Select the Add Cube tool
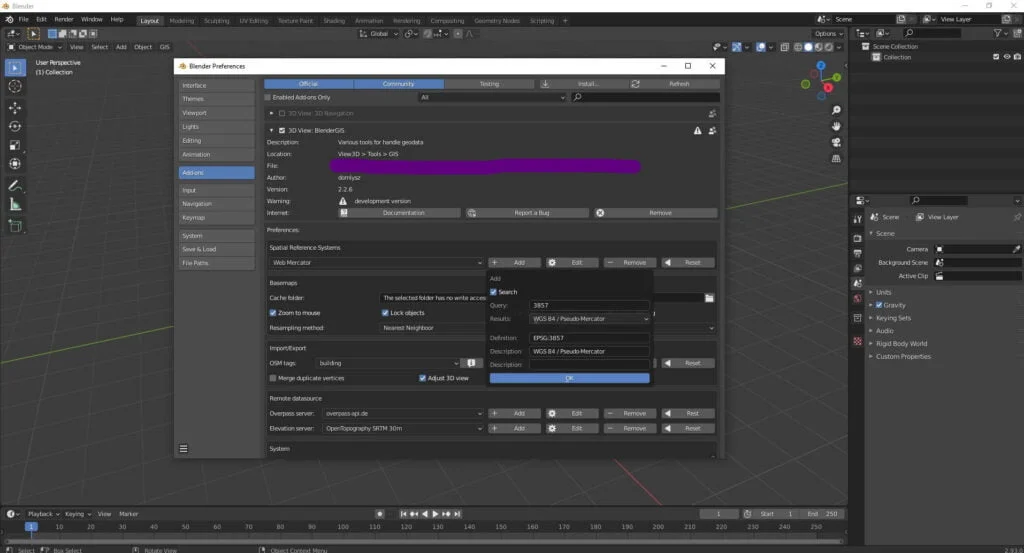Screen dimensions: 1024x553 point(15,226)
